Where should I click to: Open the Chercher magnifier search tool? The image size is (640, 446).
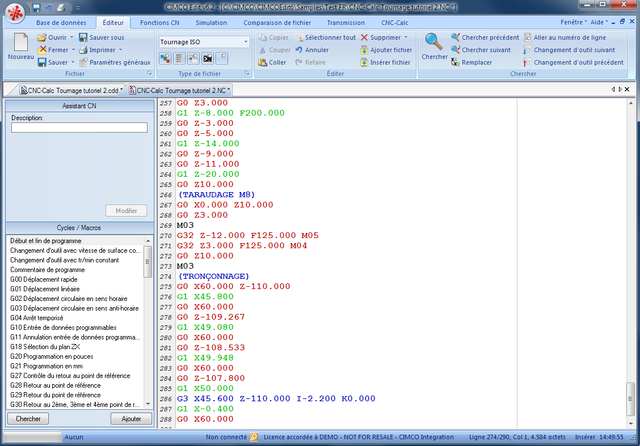click(x=434, y=47)
